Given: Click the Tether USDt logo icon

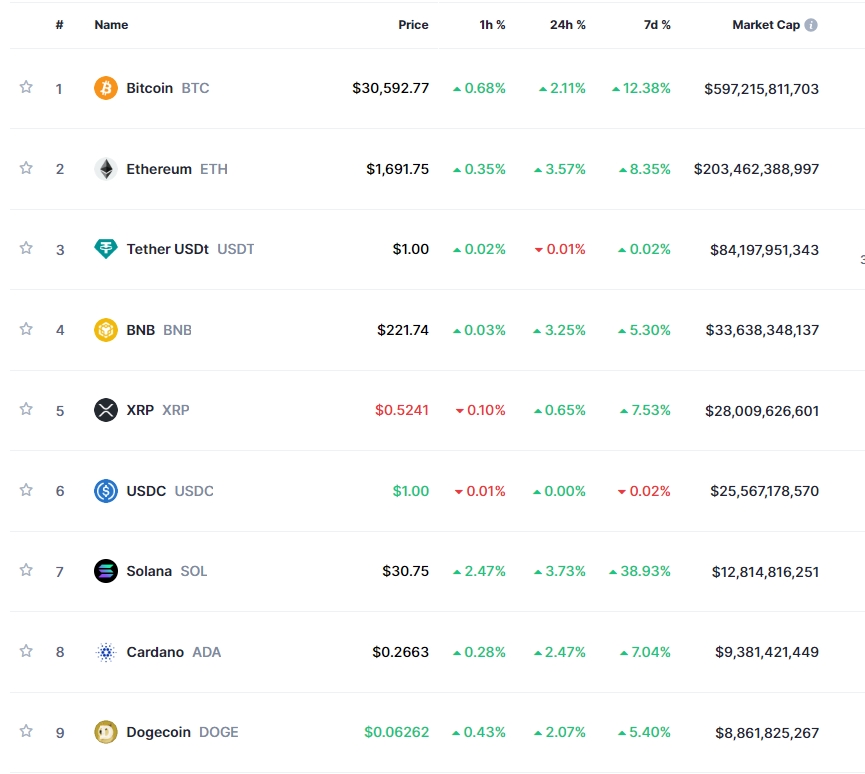Looking at the screenshot, I should pyautogui.click(x=105, y=249).
